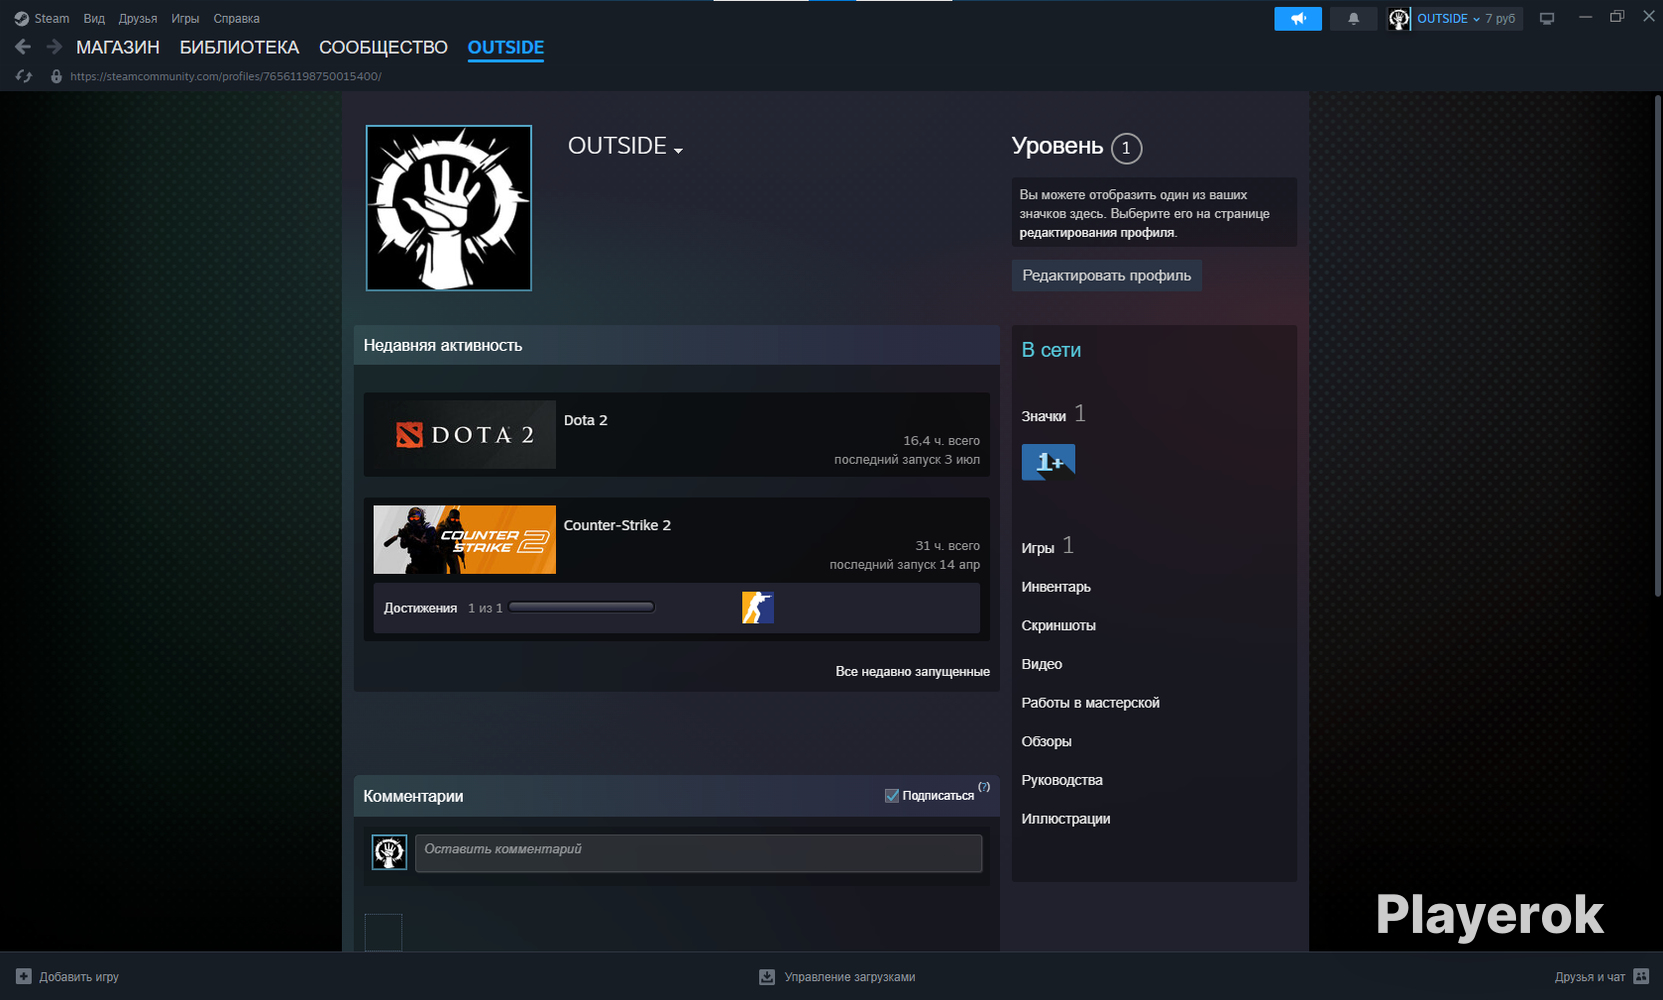The height and width of the screenshot is (1000, 1663).
Task: Switch to Big Picture mode monitor icon
Action: pyautogui.click(x=1547, y=19)
